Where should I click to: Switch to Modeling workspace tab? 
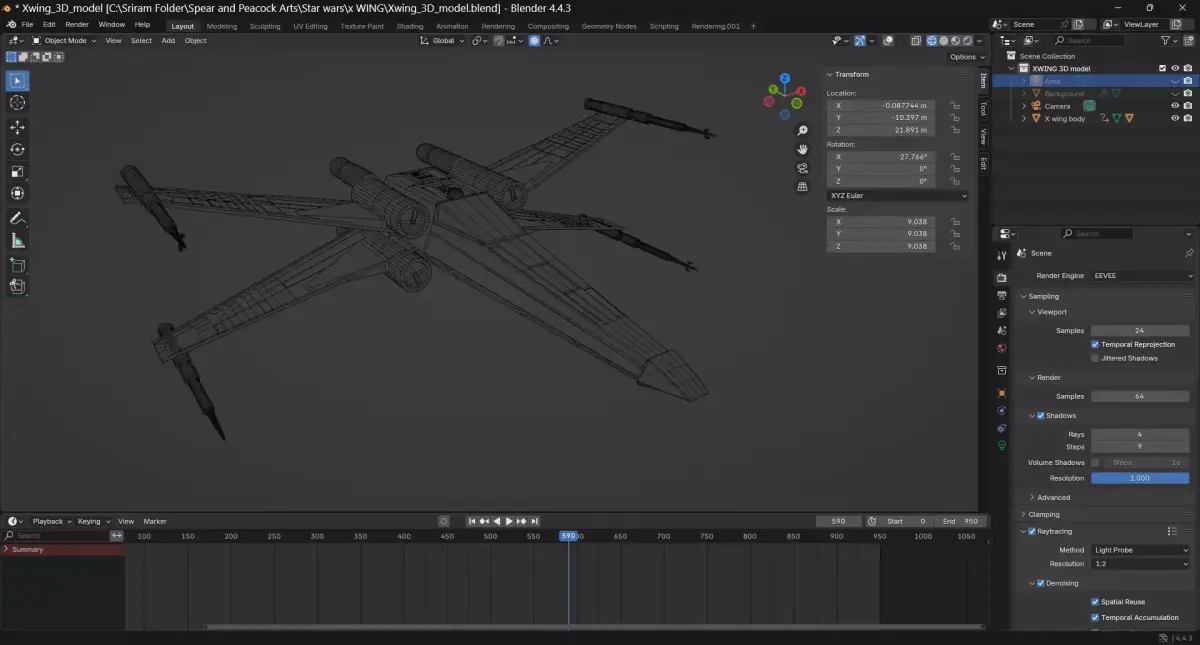(222, 26)
